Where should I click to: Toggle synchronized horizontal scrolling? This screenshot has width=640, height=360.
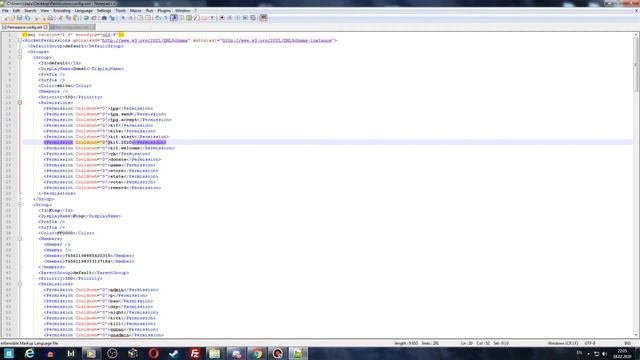pyautogui.click(x=148, y=18)
